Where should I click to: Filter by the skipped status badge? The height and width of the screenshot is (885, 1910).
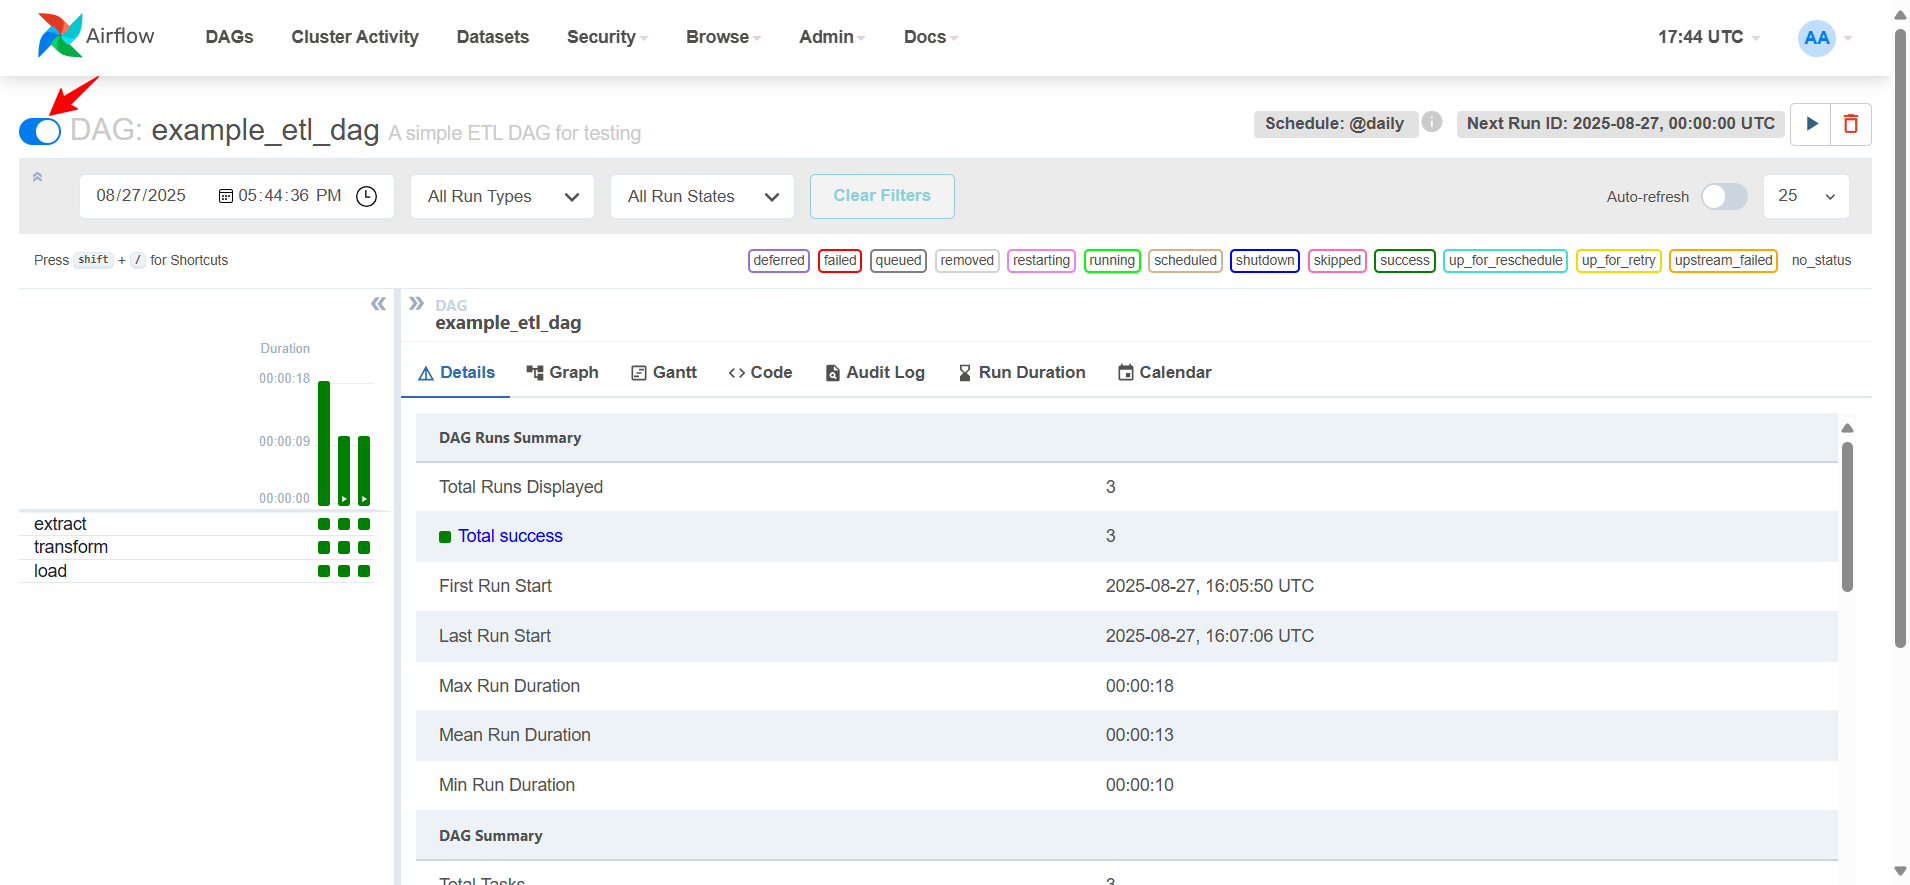coord(1337,260)
